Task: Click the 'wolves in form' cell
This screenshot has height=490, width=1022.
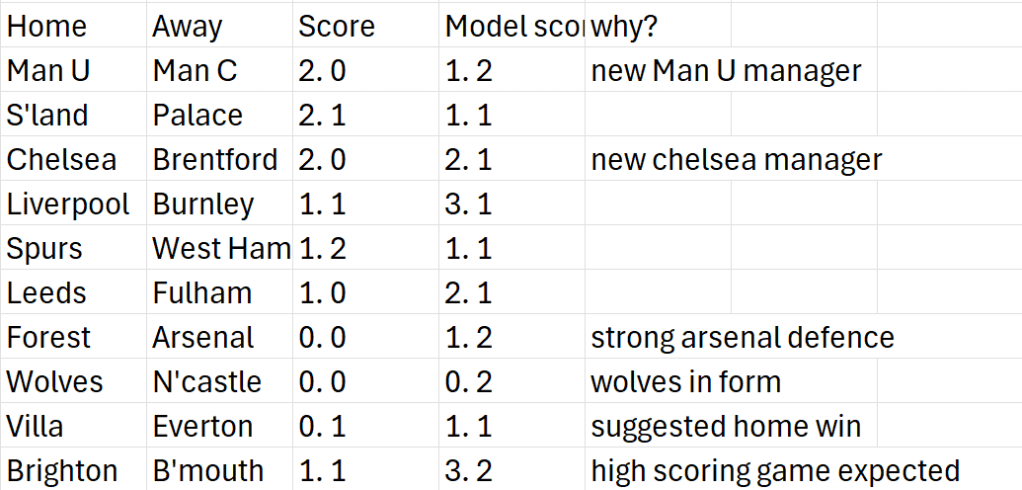Action: coord(686,382)
